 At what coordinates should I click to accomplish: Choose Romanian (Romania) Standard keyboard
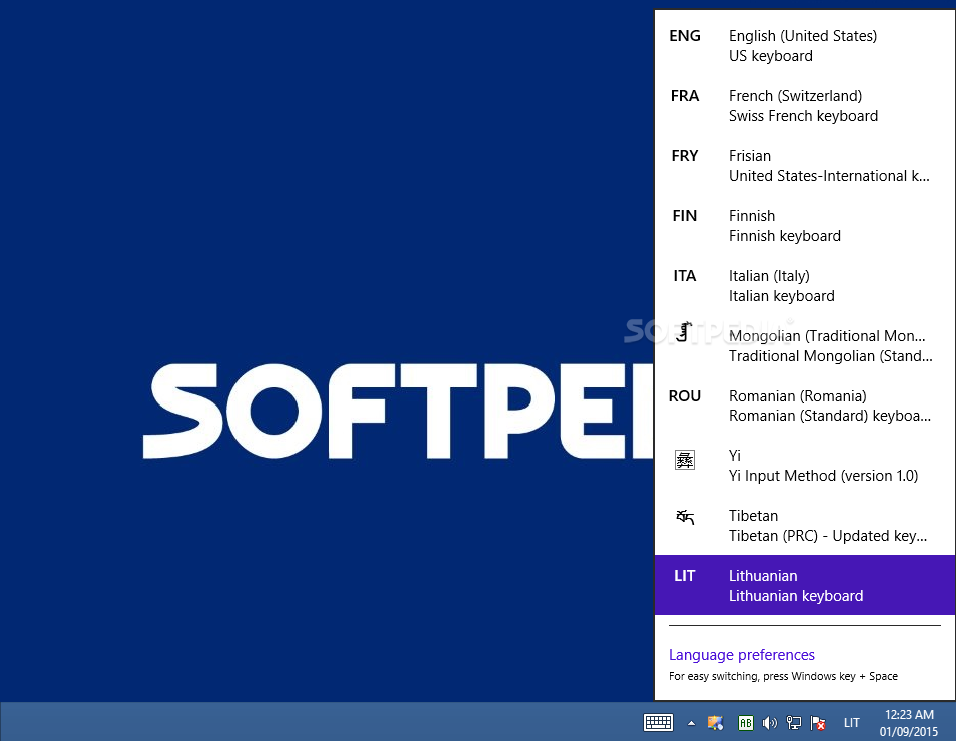[x=805, y=406]
